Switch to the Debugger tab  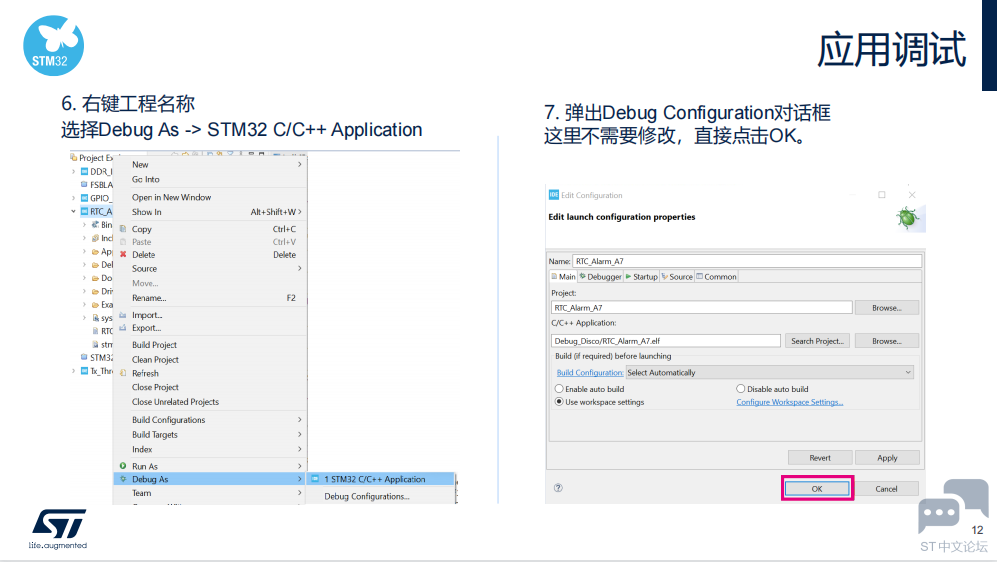click(x=600, y=277)
